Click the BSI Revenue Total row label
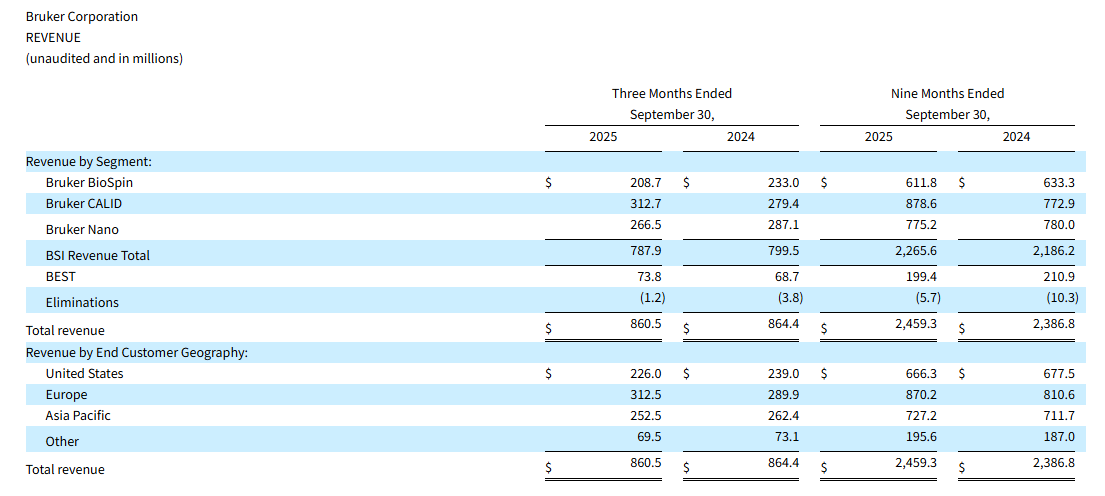 [97, 255]
